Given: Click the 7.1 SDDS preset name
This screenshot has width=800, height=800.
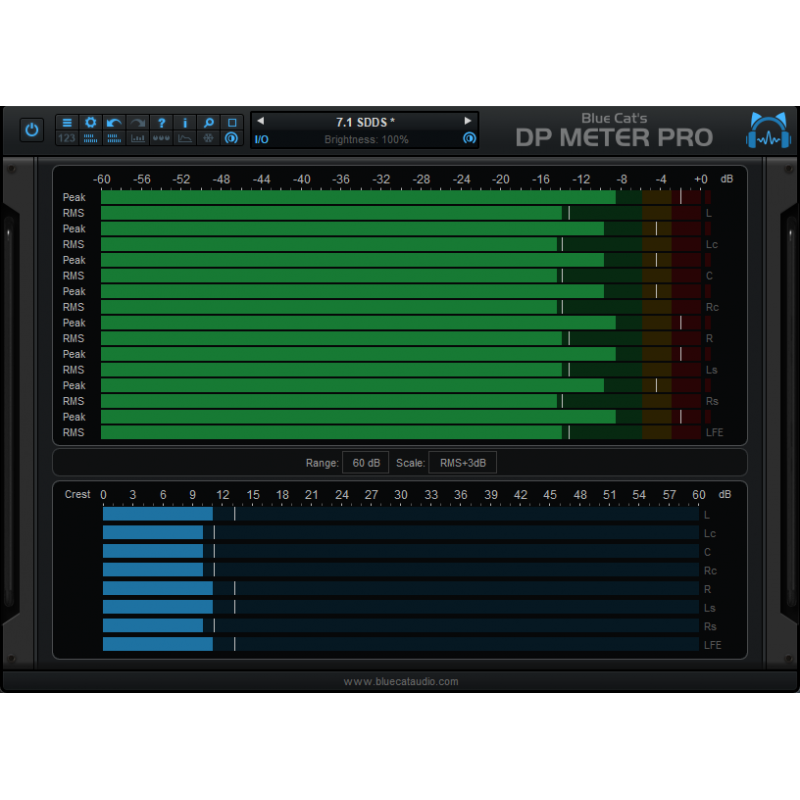Looking at the screenshot, I should click(x=364, y=121).
